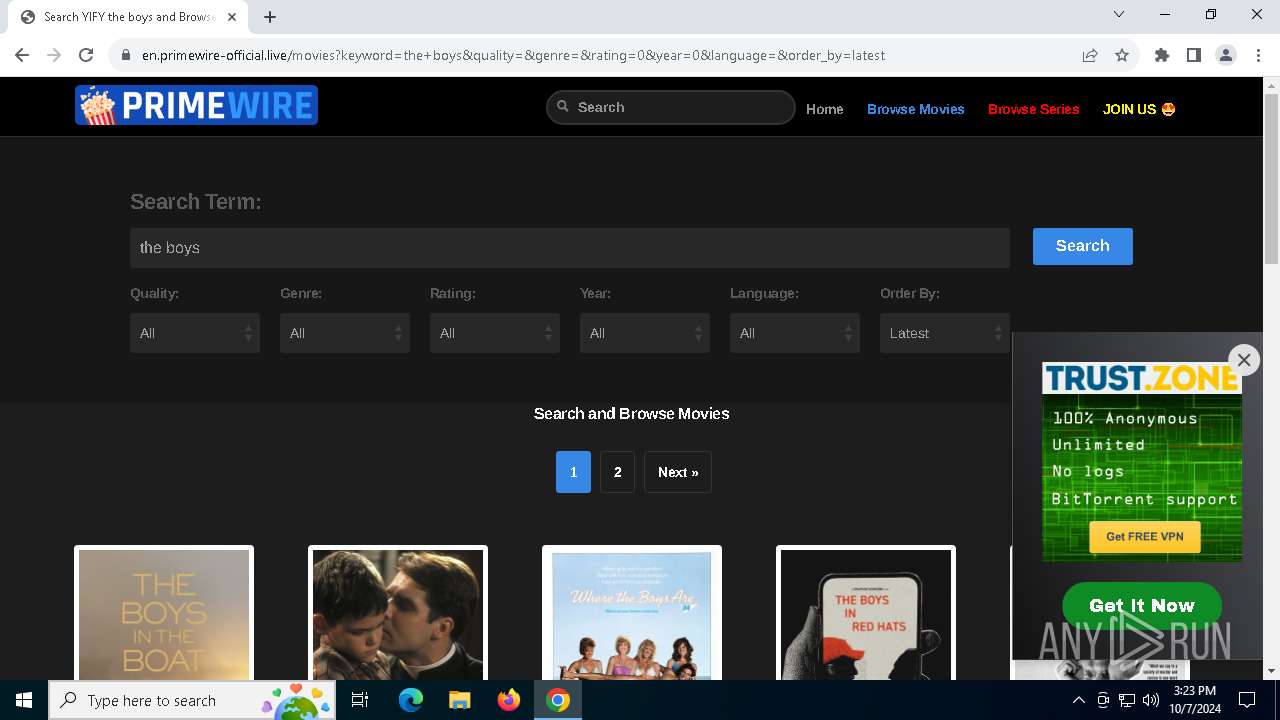1280x720 pixels.
Task: Open Browse Movies
Action: 916,109
